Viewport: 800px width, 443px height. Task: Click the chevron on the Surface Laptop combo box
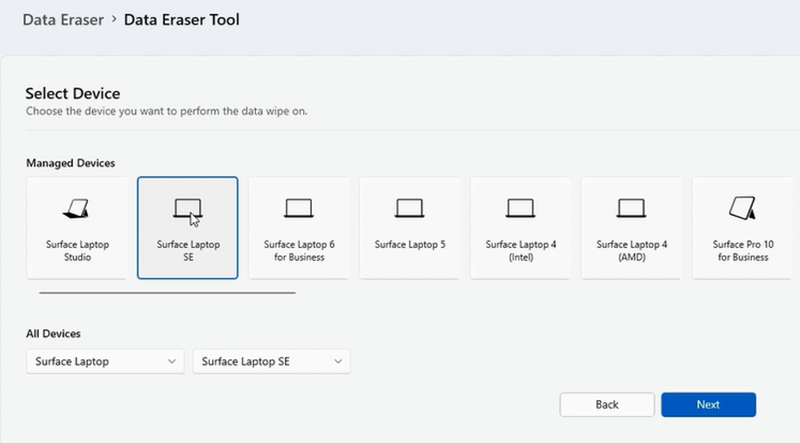[x=173, y=361]
